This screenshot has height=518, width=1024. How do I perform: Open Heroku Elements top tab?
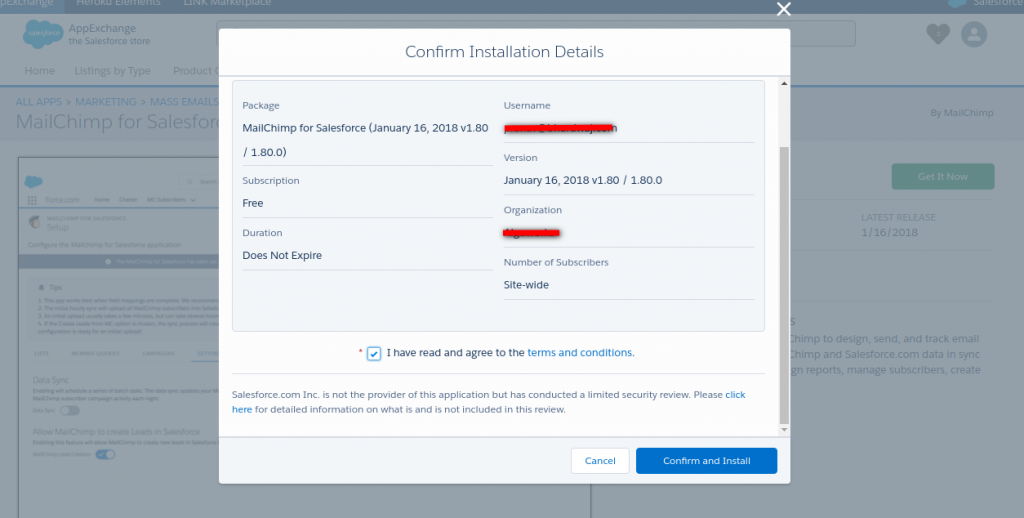[118, 3]
